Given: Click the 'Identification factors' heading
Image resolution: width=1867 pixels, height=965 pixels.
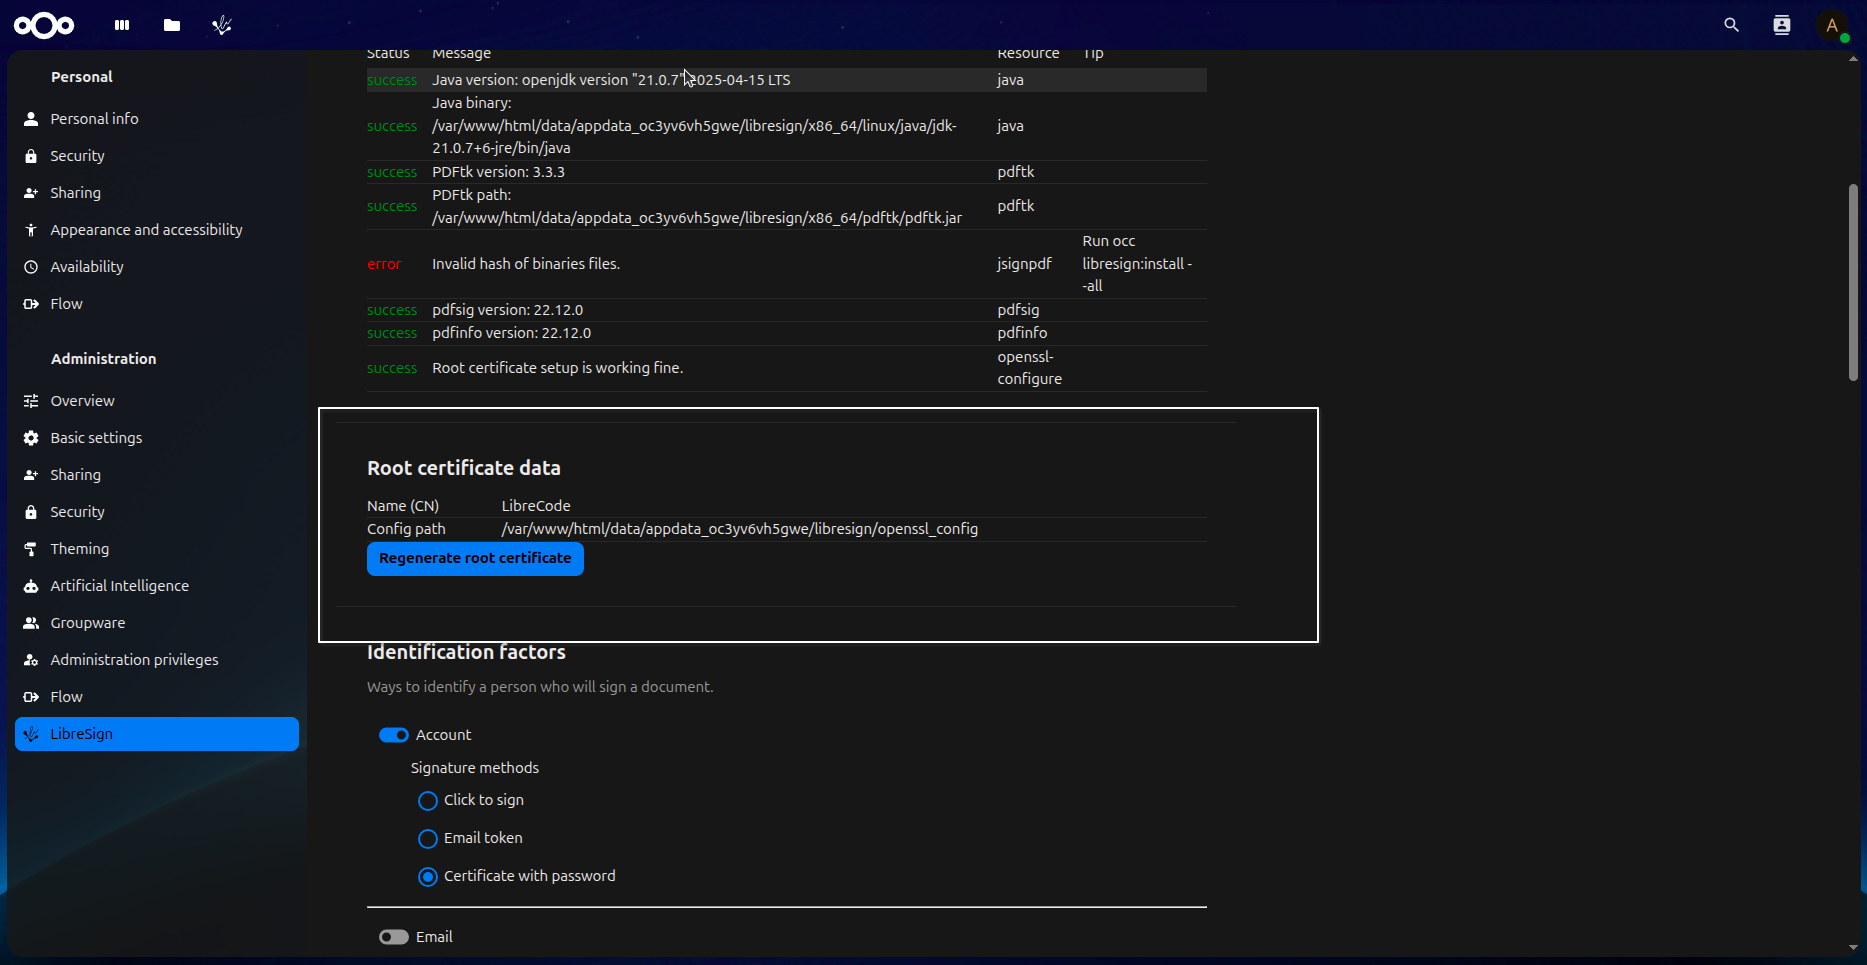Looking at the screenshot, I should pos(466,652).
